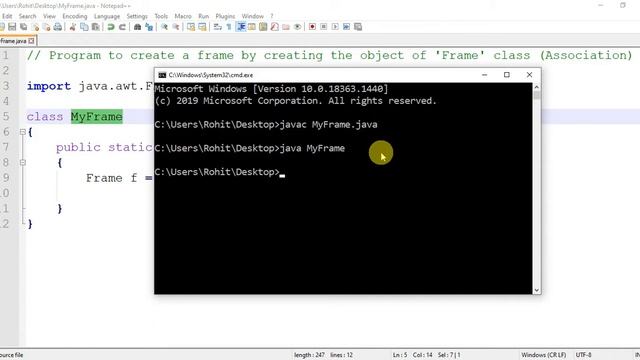Click 'UTF-8' encoding status bar entry
This screenshot has height=360, width=640.
click(x=583, y=355)
